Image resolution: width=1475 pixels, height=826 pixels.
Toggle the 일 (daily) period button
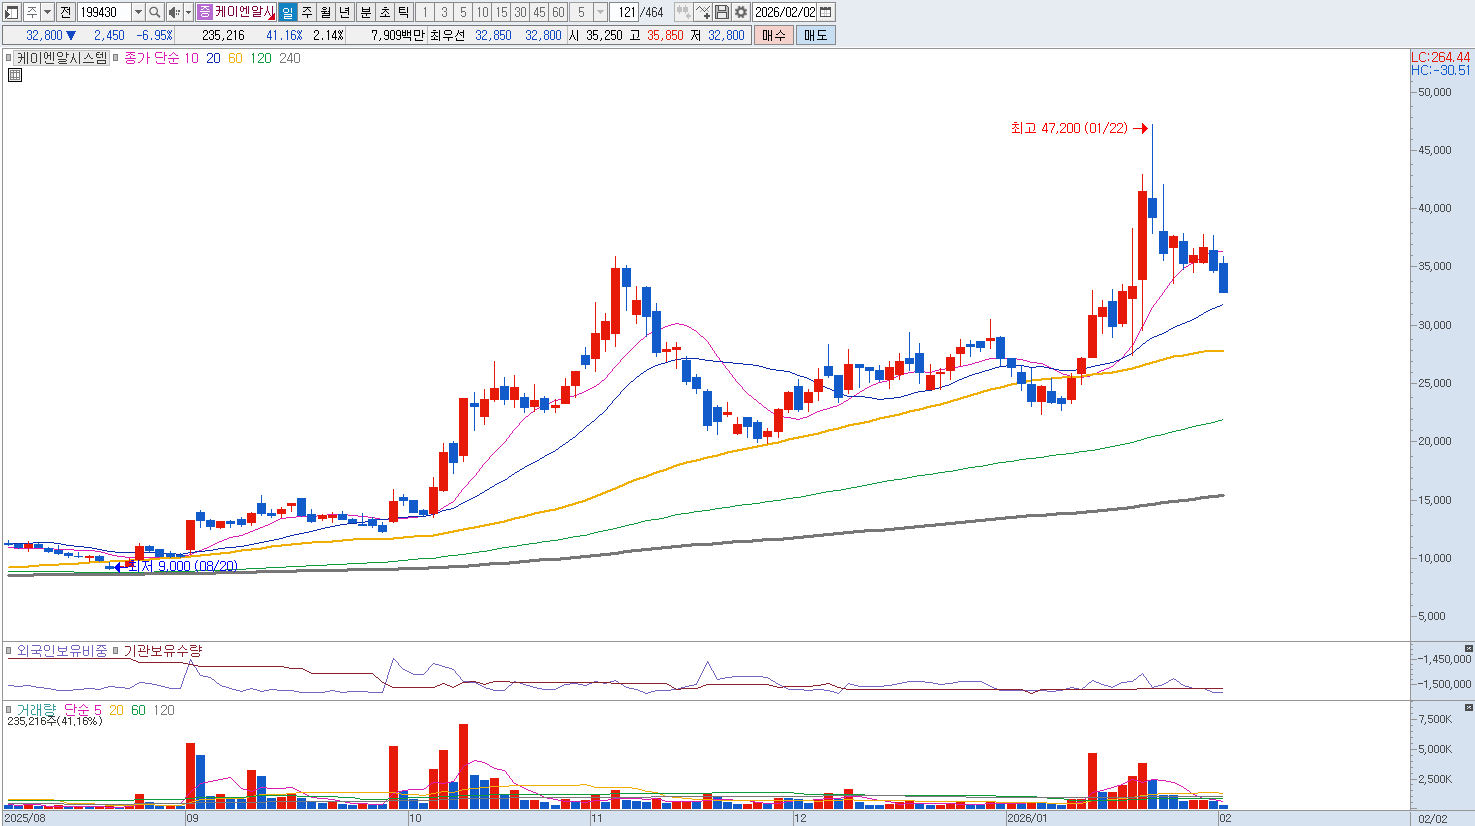(288, 12)
